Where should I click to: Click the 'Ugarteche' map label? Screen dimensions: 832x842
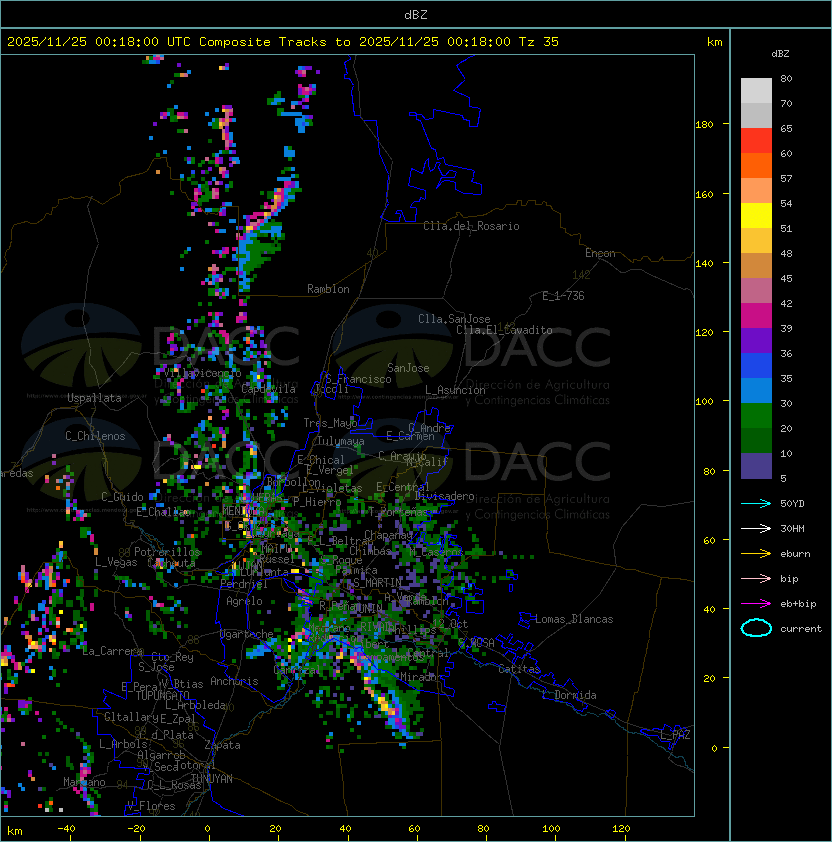tap(247, 634)
